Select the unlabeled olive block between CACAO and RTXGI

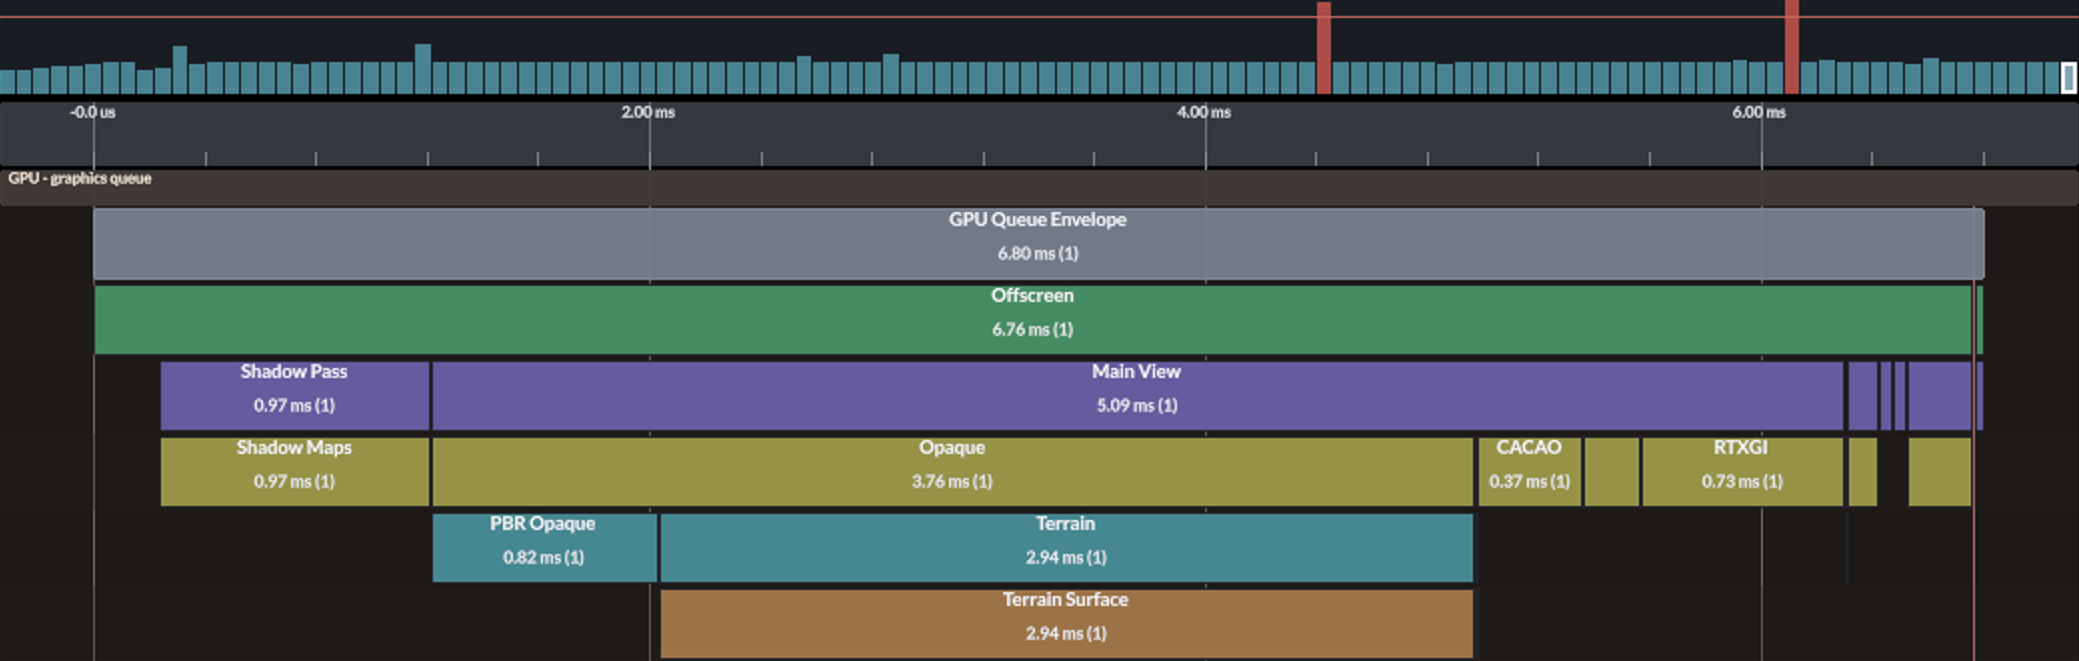(x=1612, y=472)
